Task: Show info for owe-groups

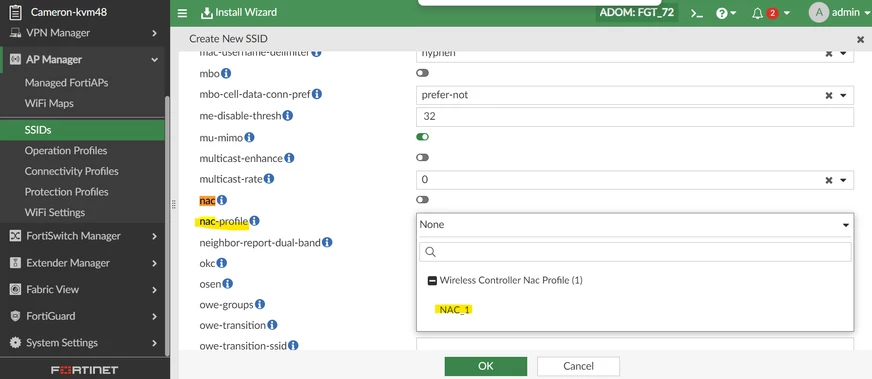Action: pos(259,305)
